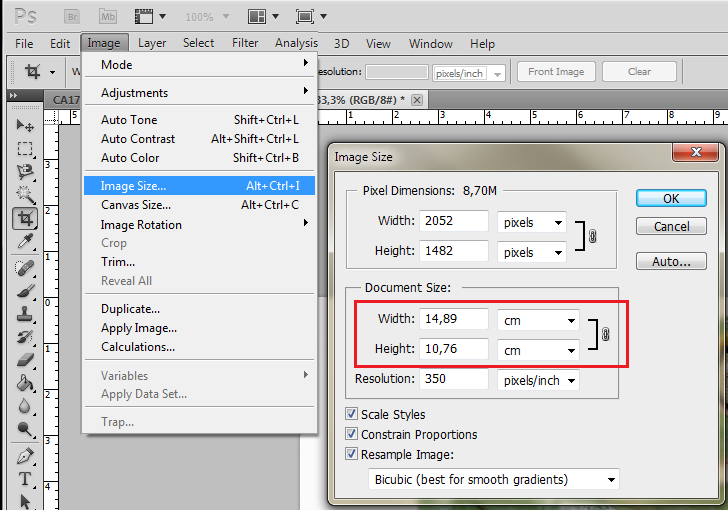The image size is (728, 510).
Task: Open the Resolution pixels/inch dropdown
Action: 539,380
